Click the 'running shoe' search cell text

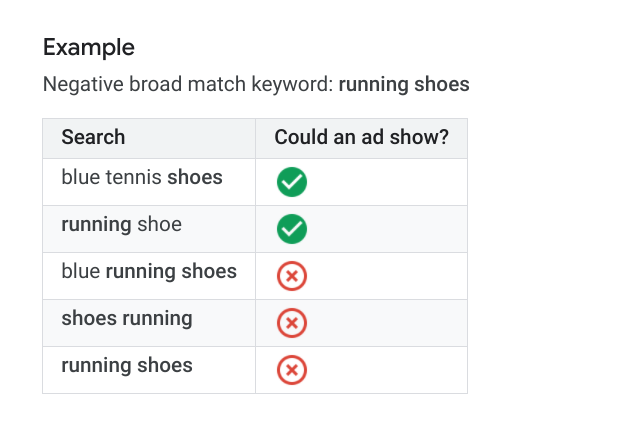click(x=122, y=224)
